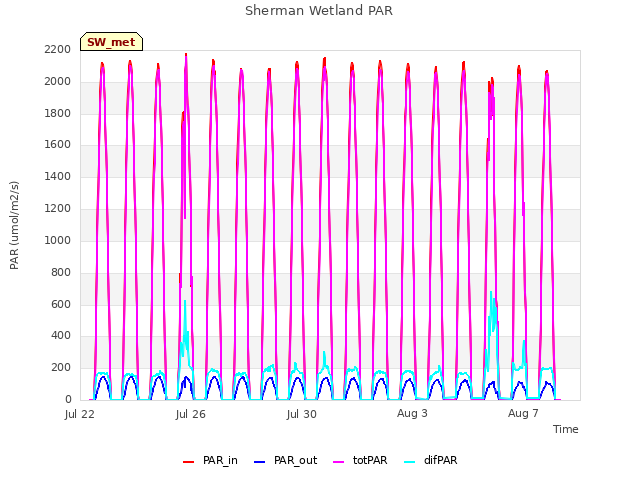This screenshot has height=480, width=640.
Task: Click the Aug 7 x-axis tick label
Action: (523, 413)
